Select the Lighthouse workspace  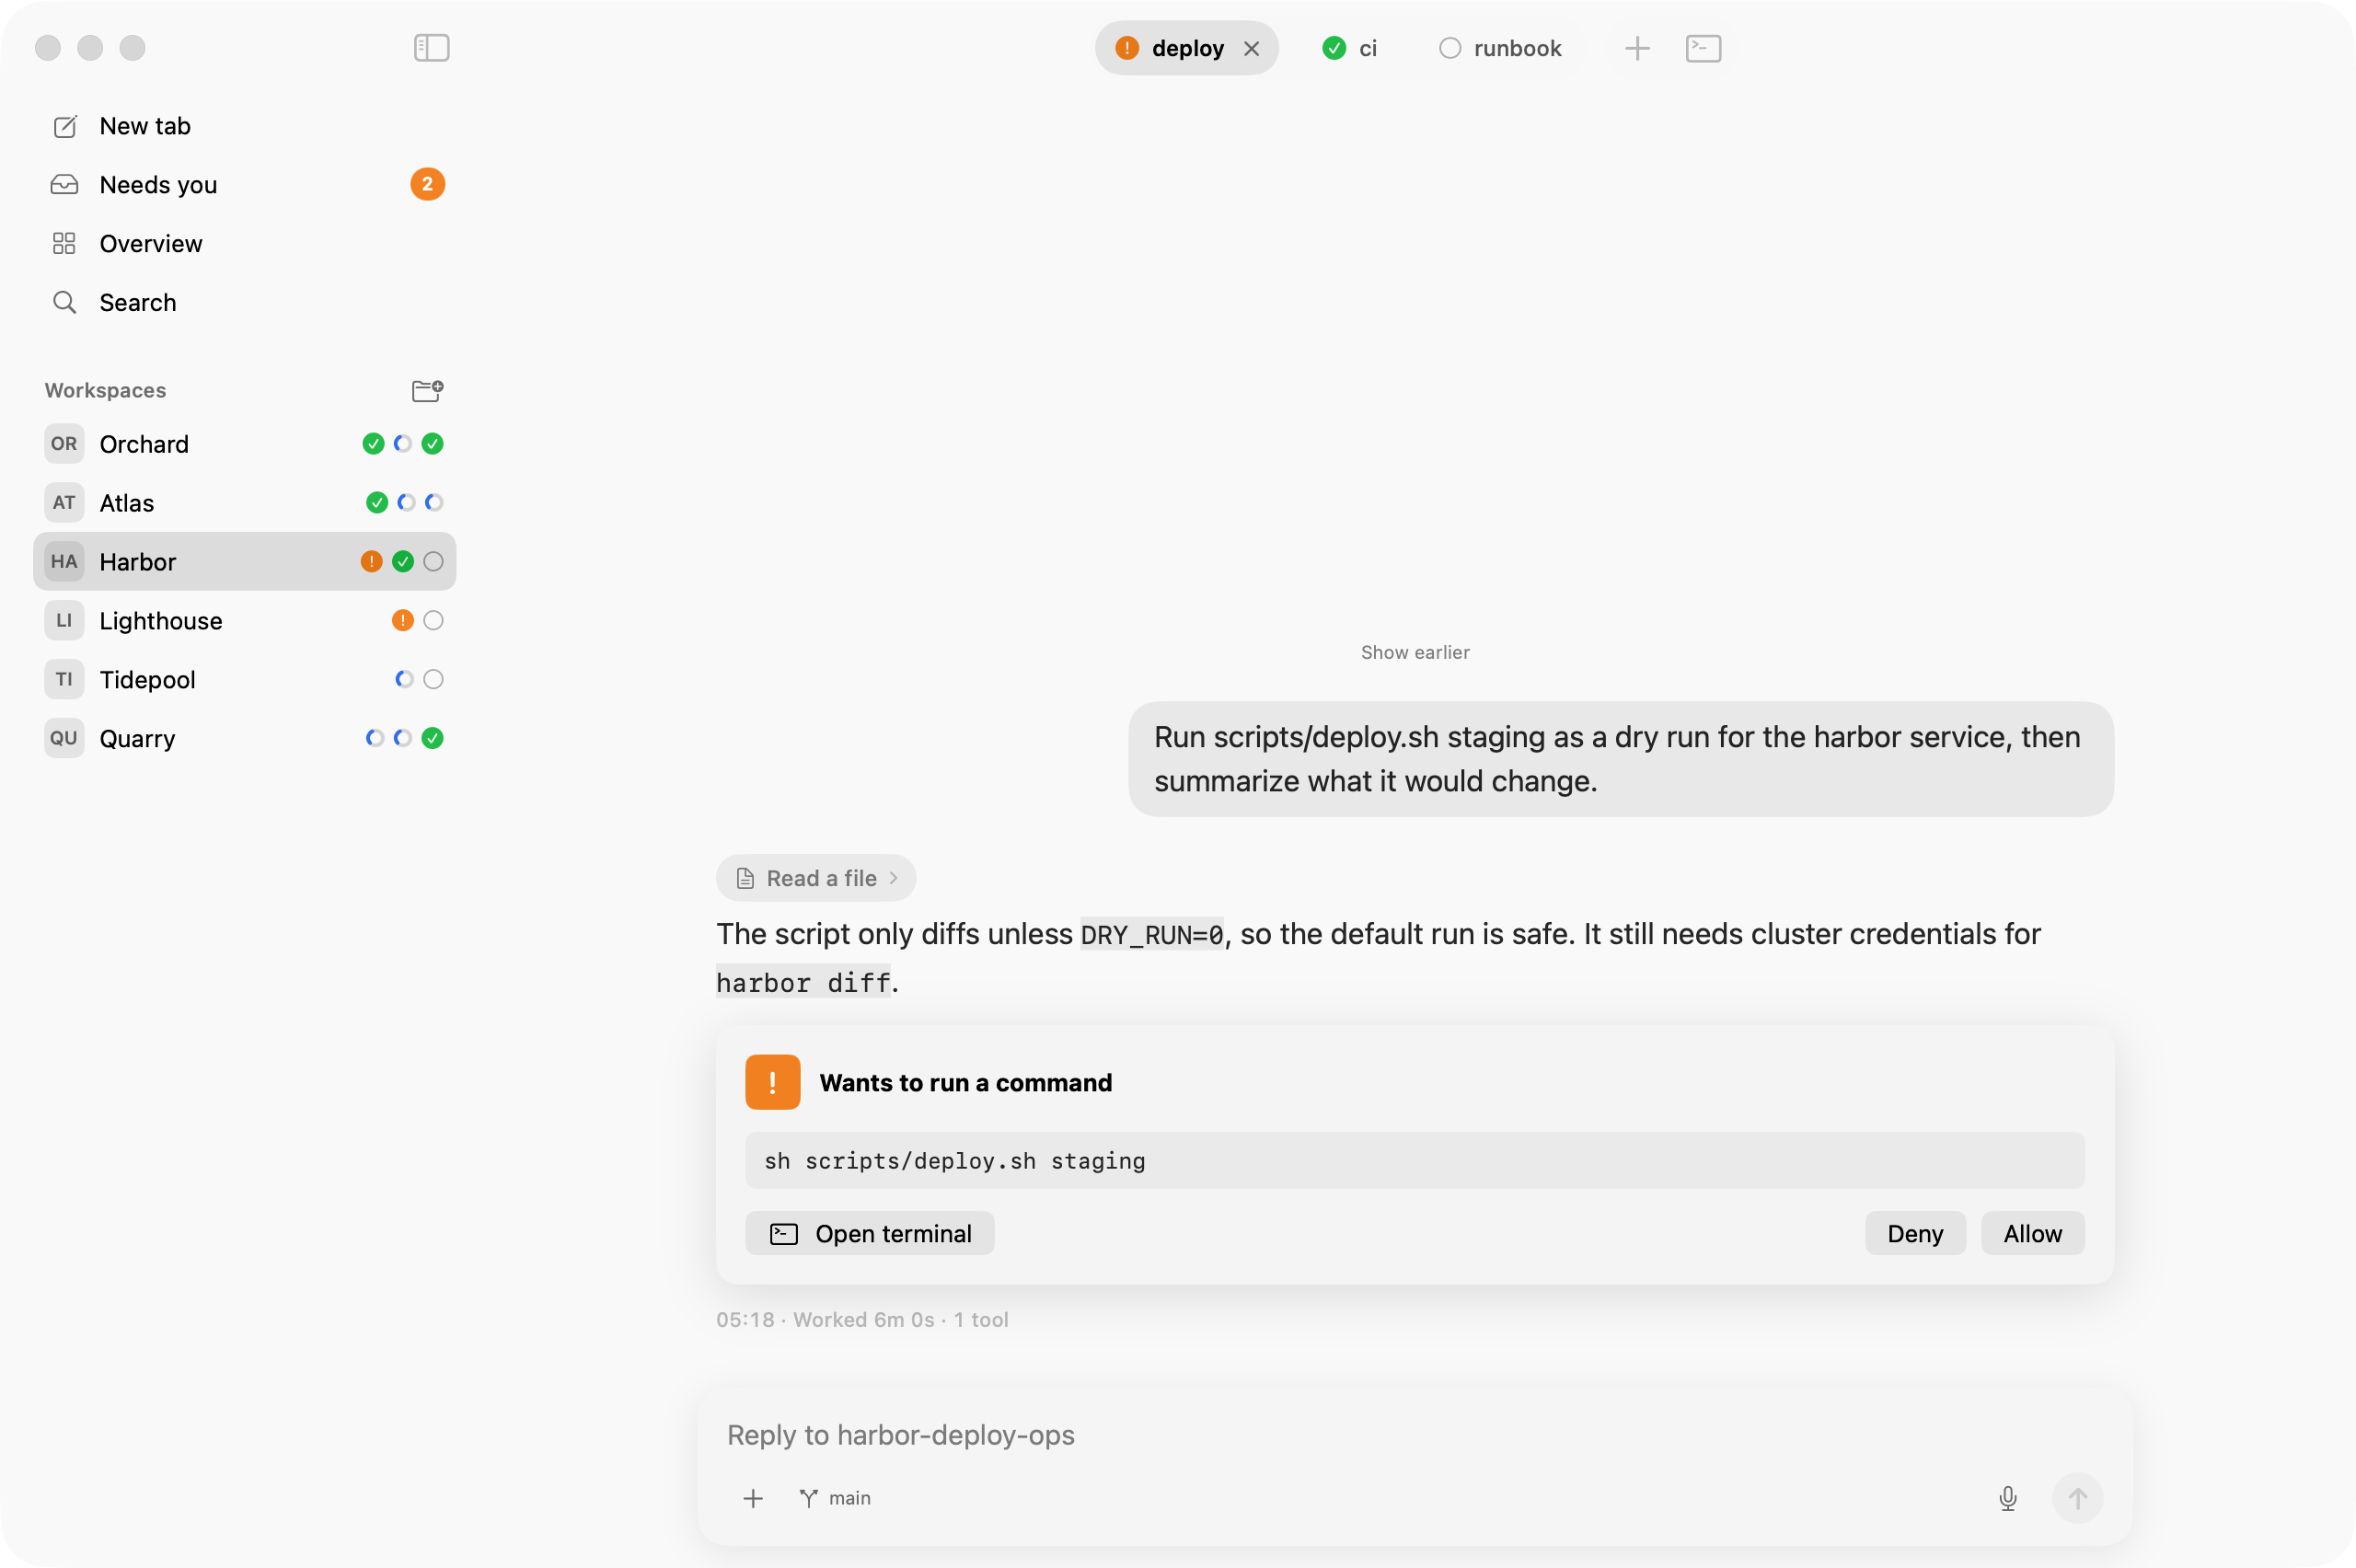pyautogui.click(x=244, y=620)
